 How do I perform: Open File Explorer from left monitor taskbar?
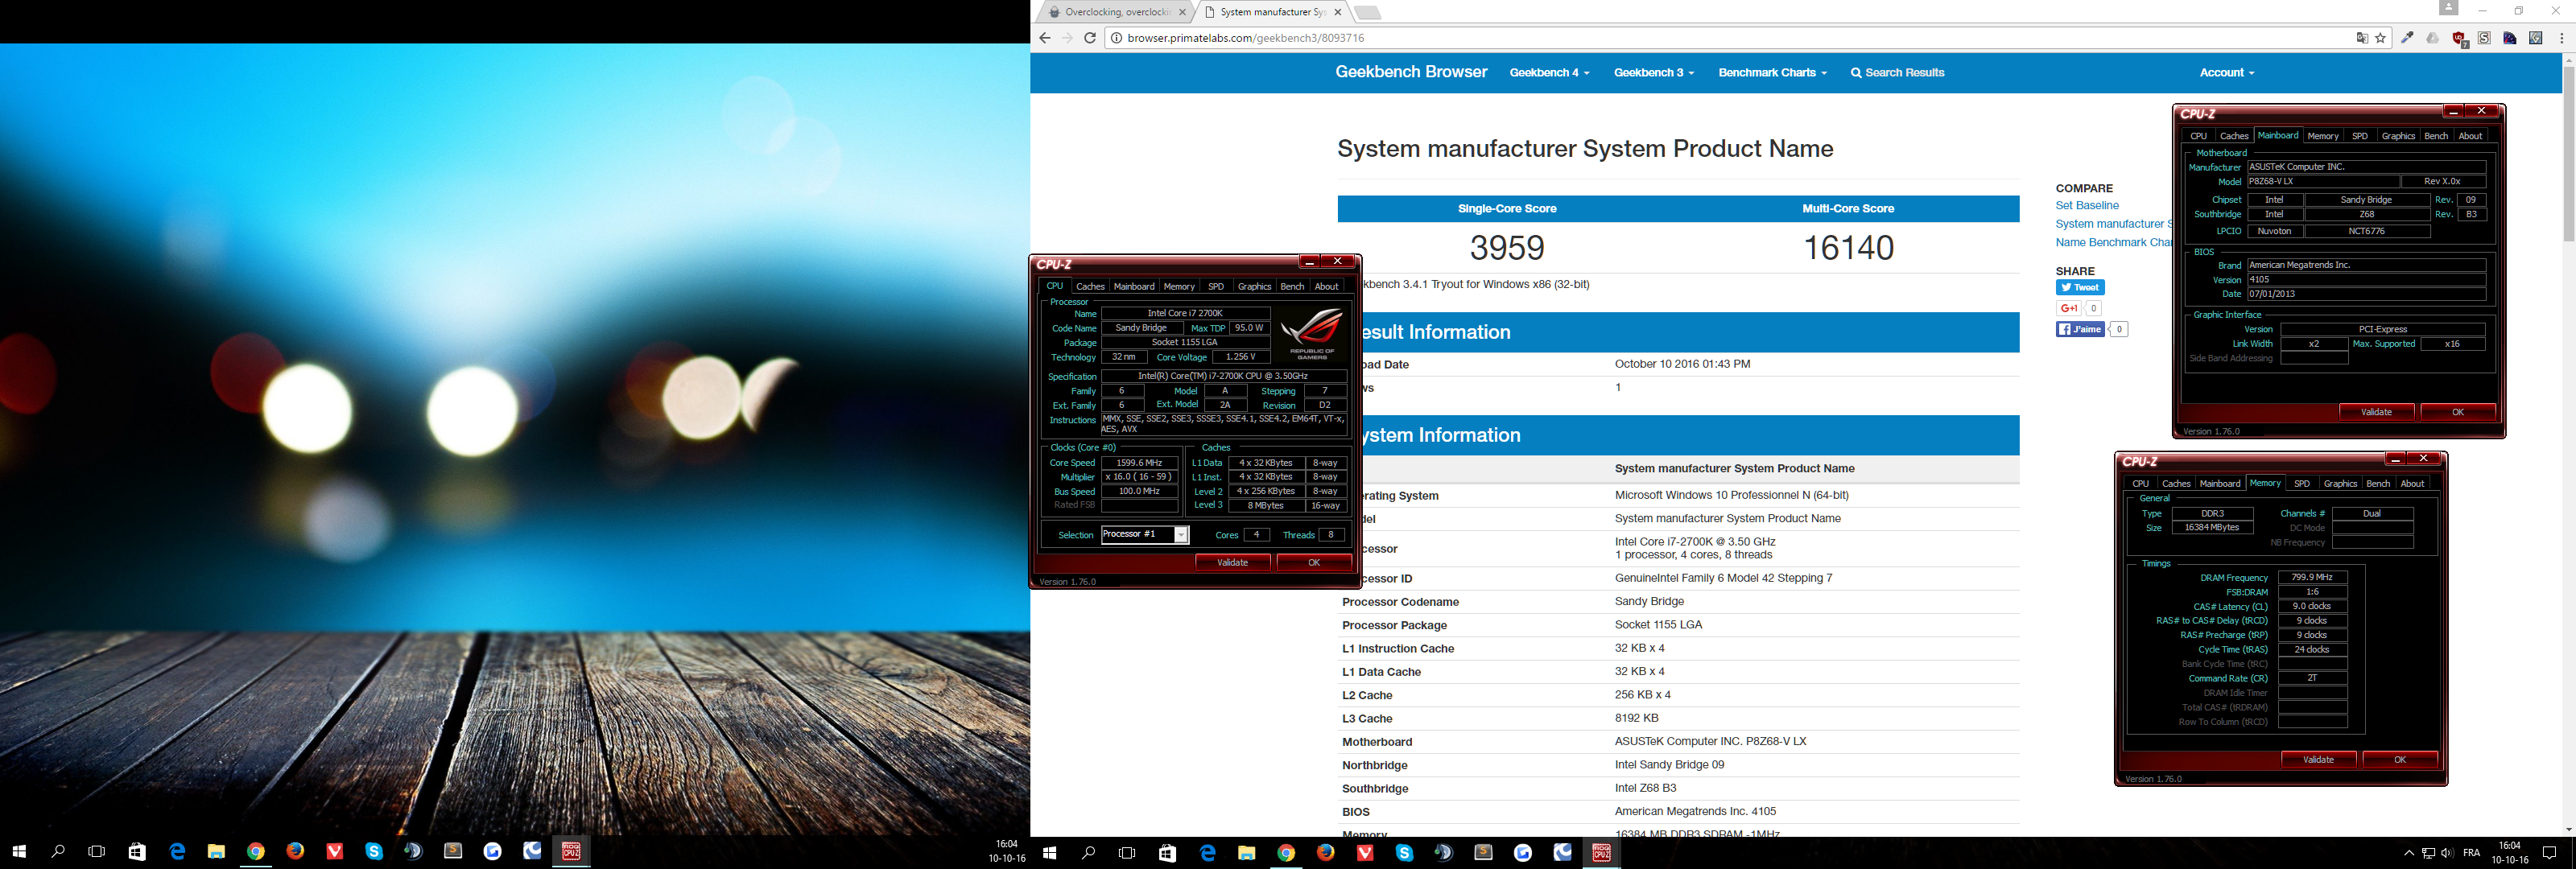click(216, 852)
